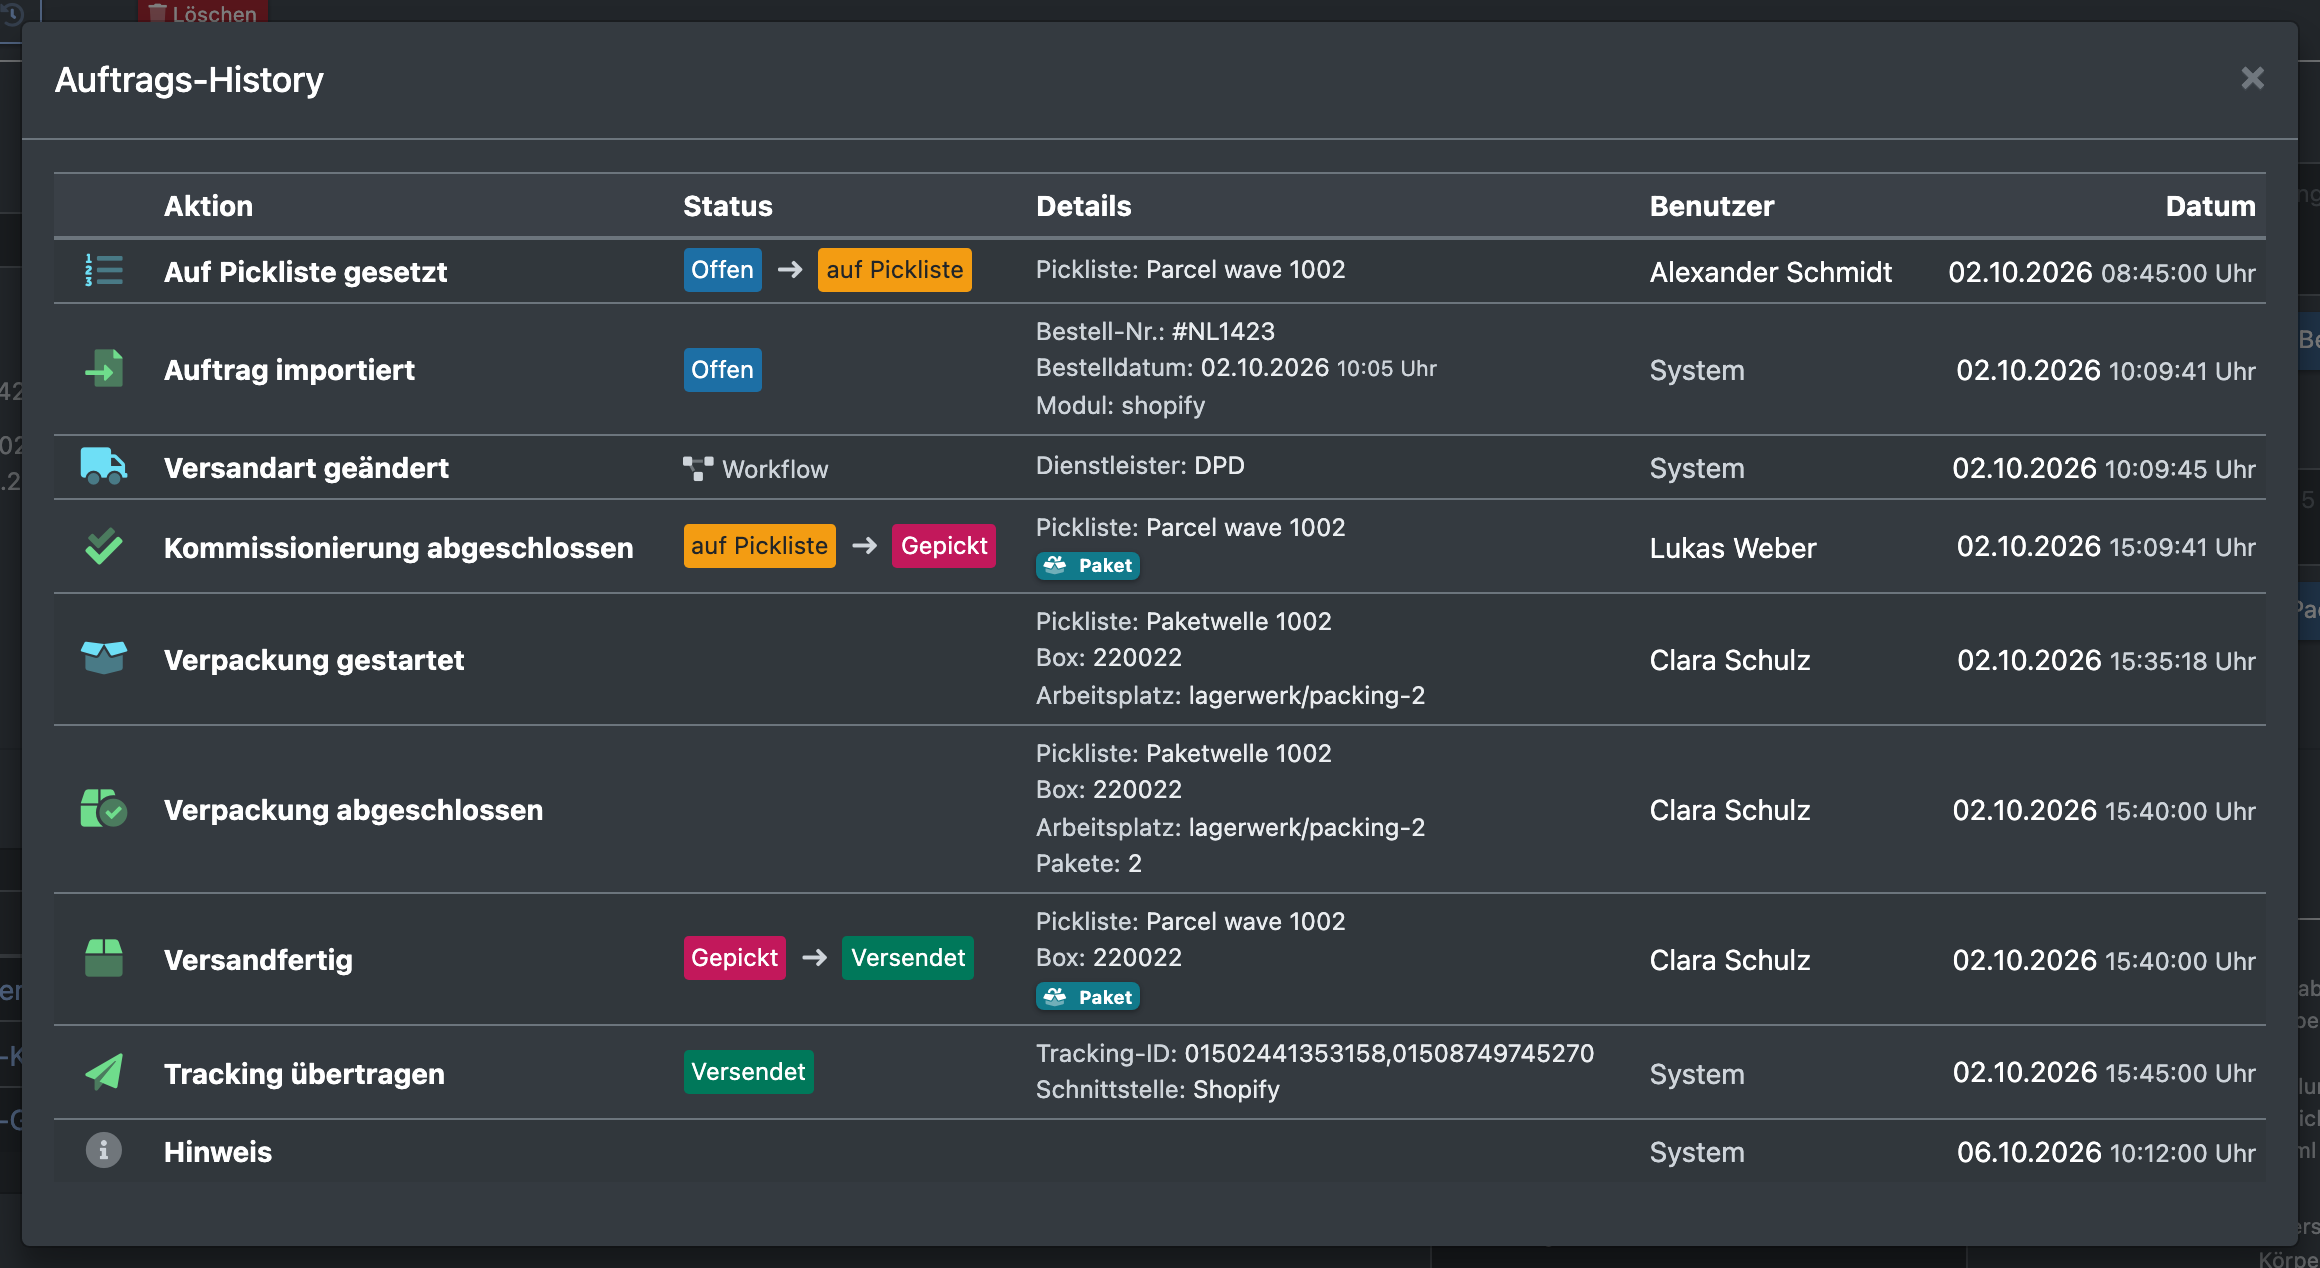This screenshot has width=2320, height=1268.
Task: Click the Offen badge in Auf Pickliste gesetzt row
Action: click(x=722, y=270)
